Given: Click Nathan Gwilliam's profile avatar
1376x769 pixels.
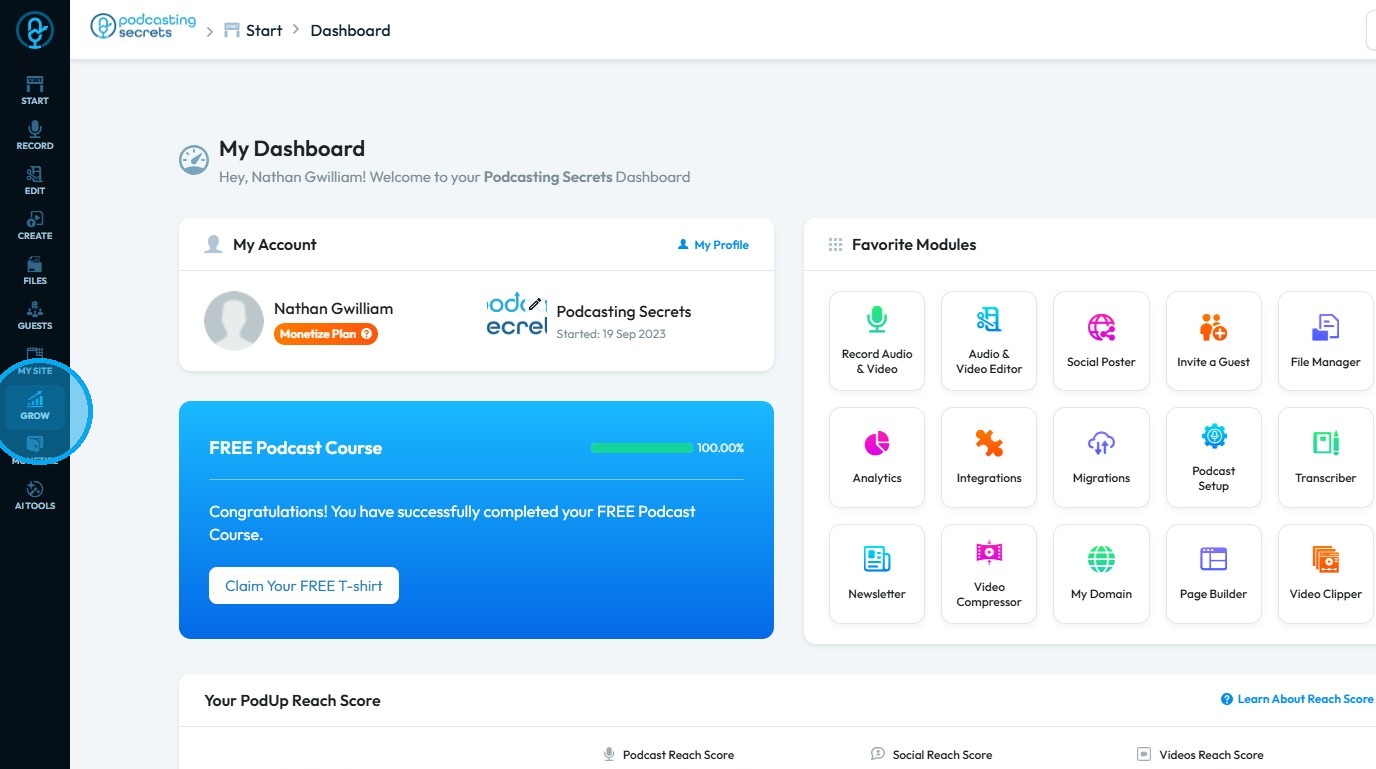Looking at the screenshot, I should coord(234,321).
